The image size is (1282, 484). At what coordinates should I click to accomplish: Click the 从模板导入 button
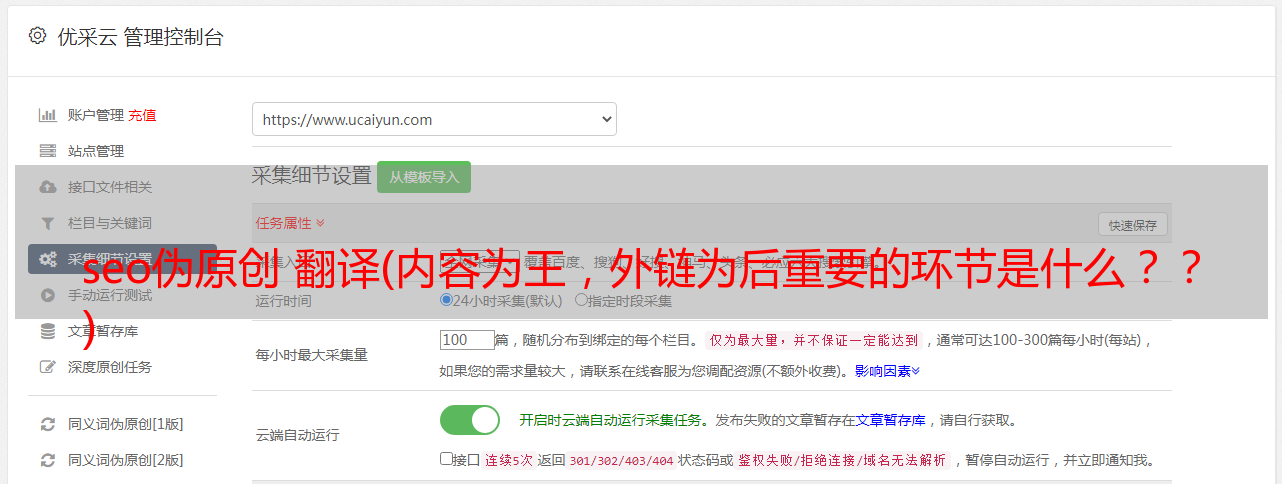point(424,177)
